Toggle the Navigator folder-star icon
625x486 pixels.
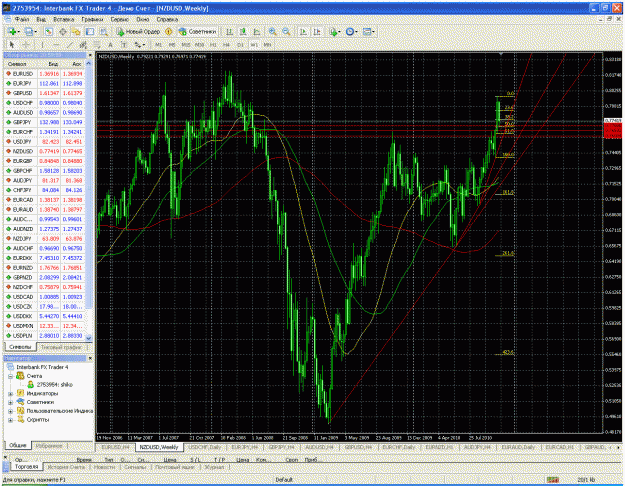(76, 31)
